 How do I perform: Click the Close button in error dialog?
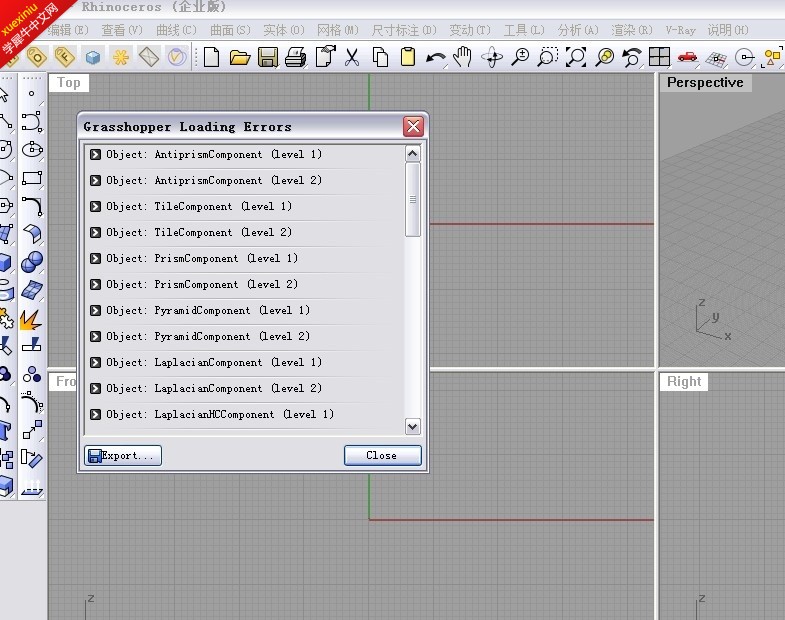point(382,455)
